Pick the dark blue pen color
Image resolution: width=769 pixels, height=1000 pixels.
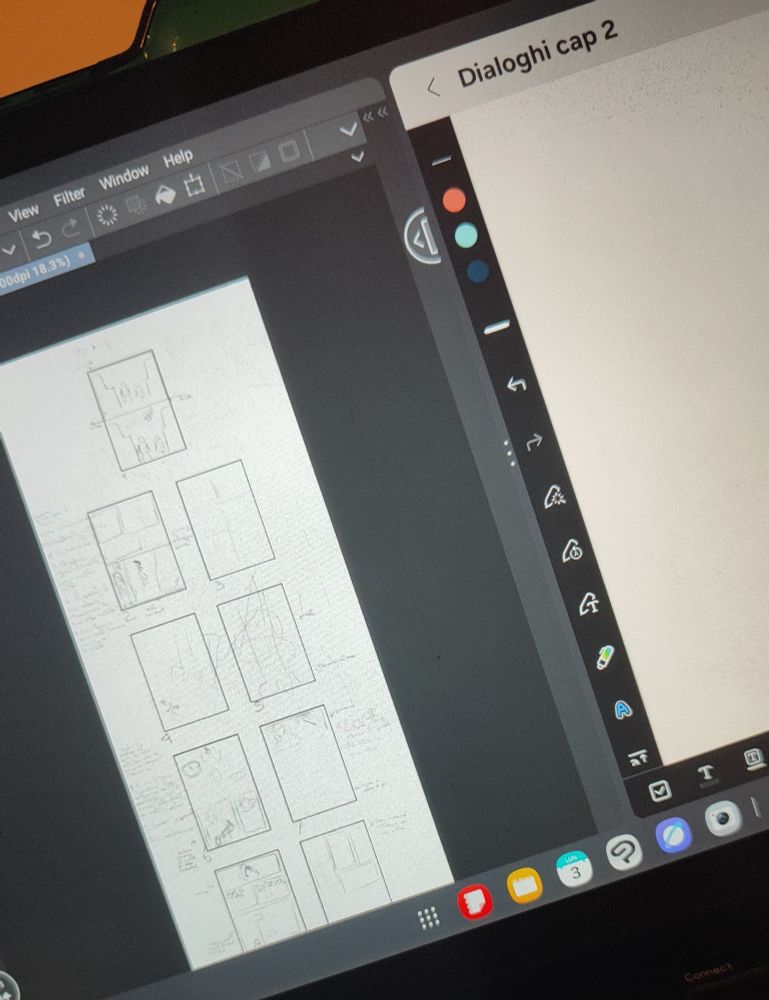point(478,271)
